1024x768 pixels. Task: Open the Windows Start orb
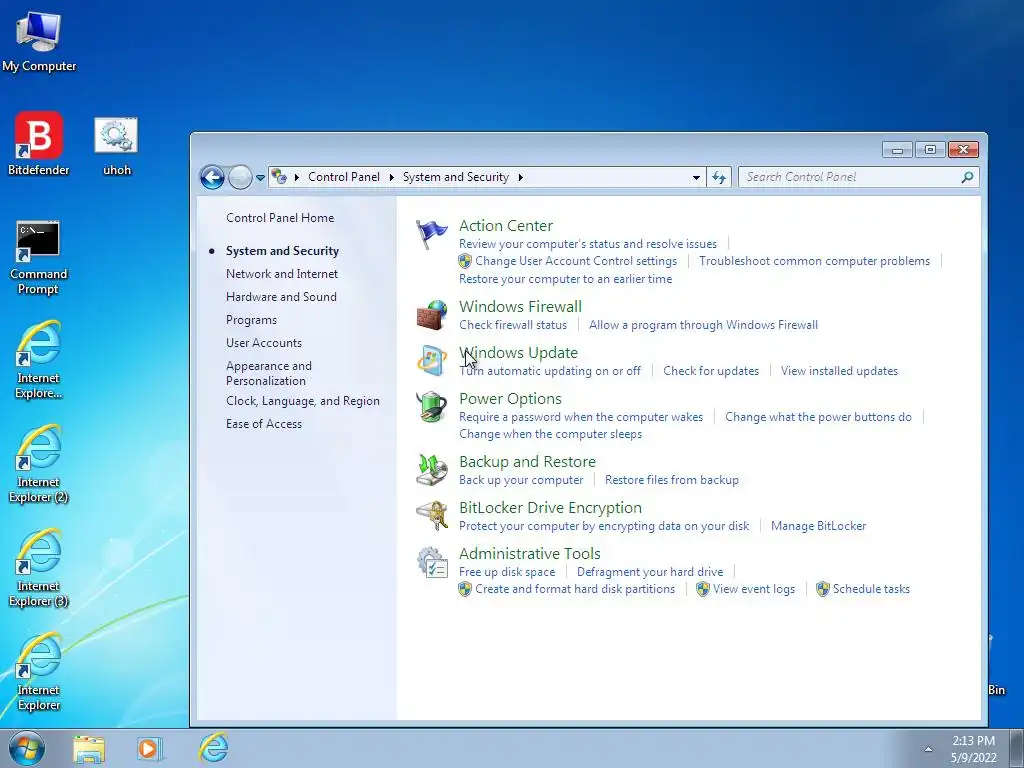point(27,748)
